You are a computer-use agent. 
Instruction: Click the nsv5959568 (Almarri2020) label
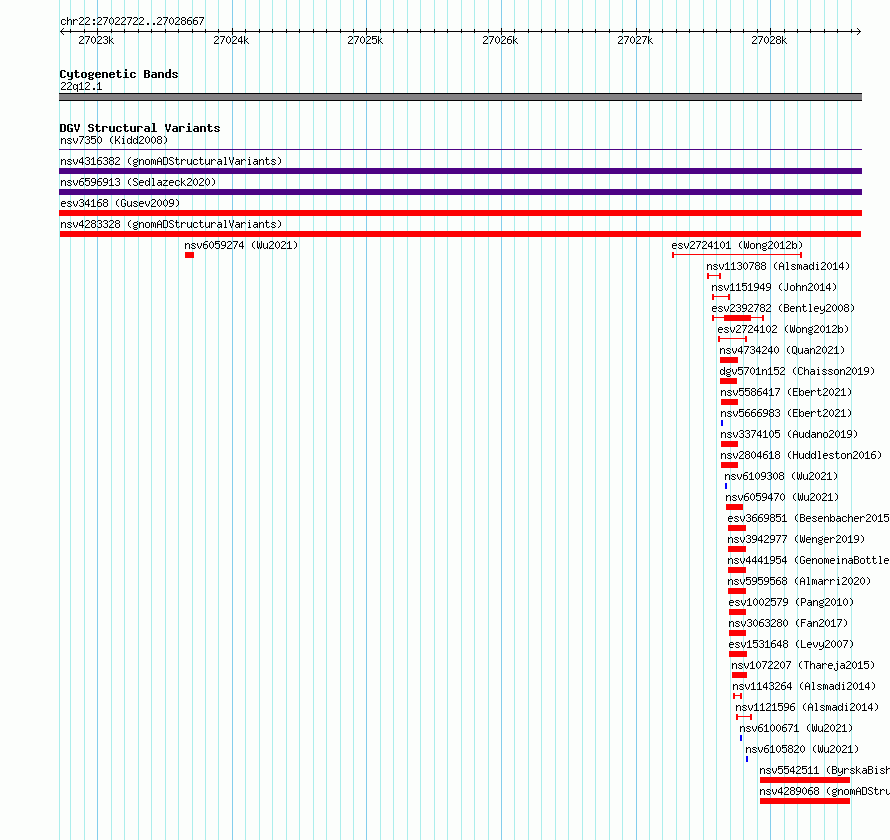click(799, 581)
